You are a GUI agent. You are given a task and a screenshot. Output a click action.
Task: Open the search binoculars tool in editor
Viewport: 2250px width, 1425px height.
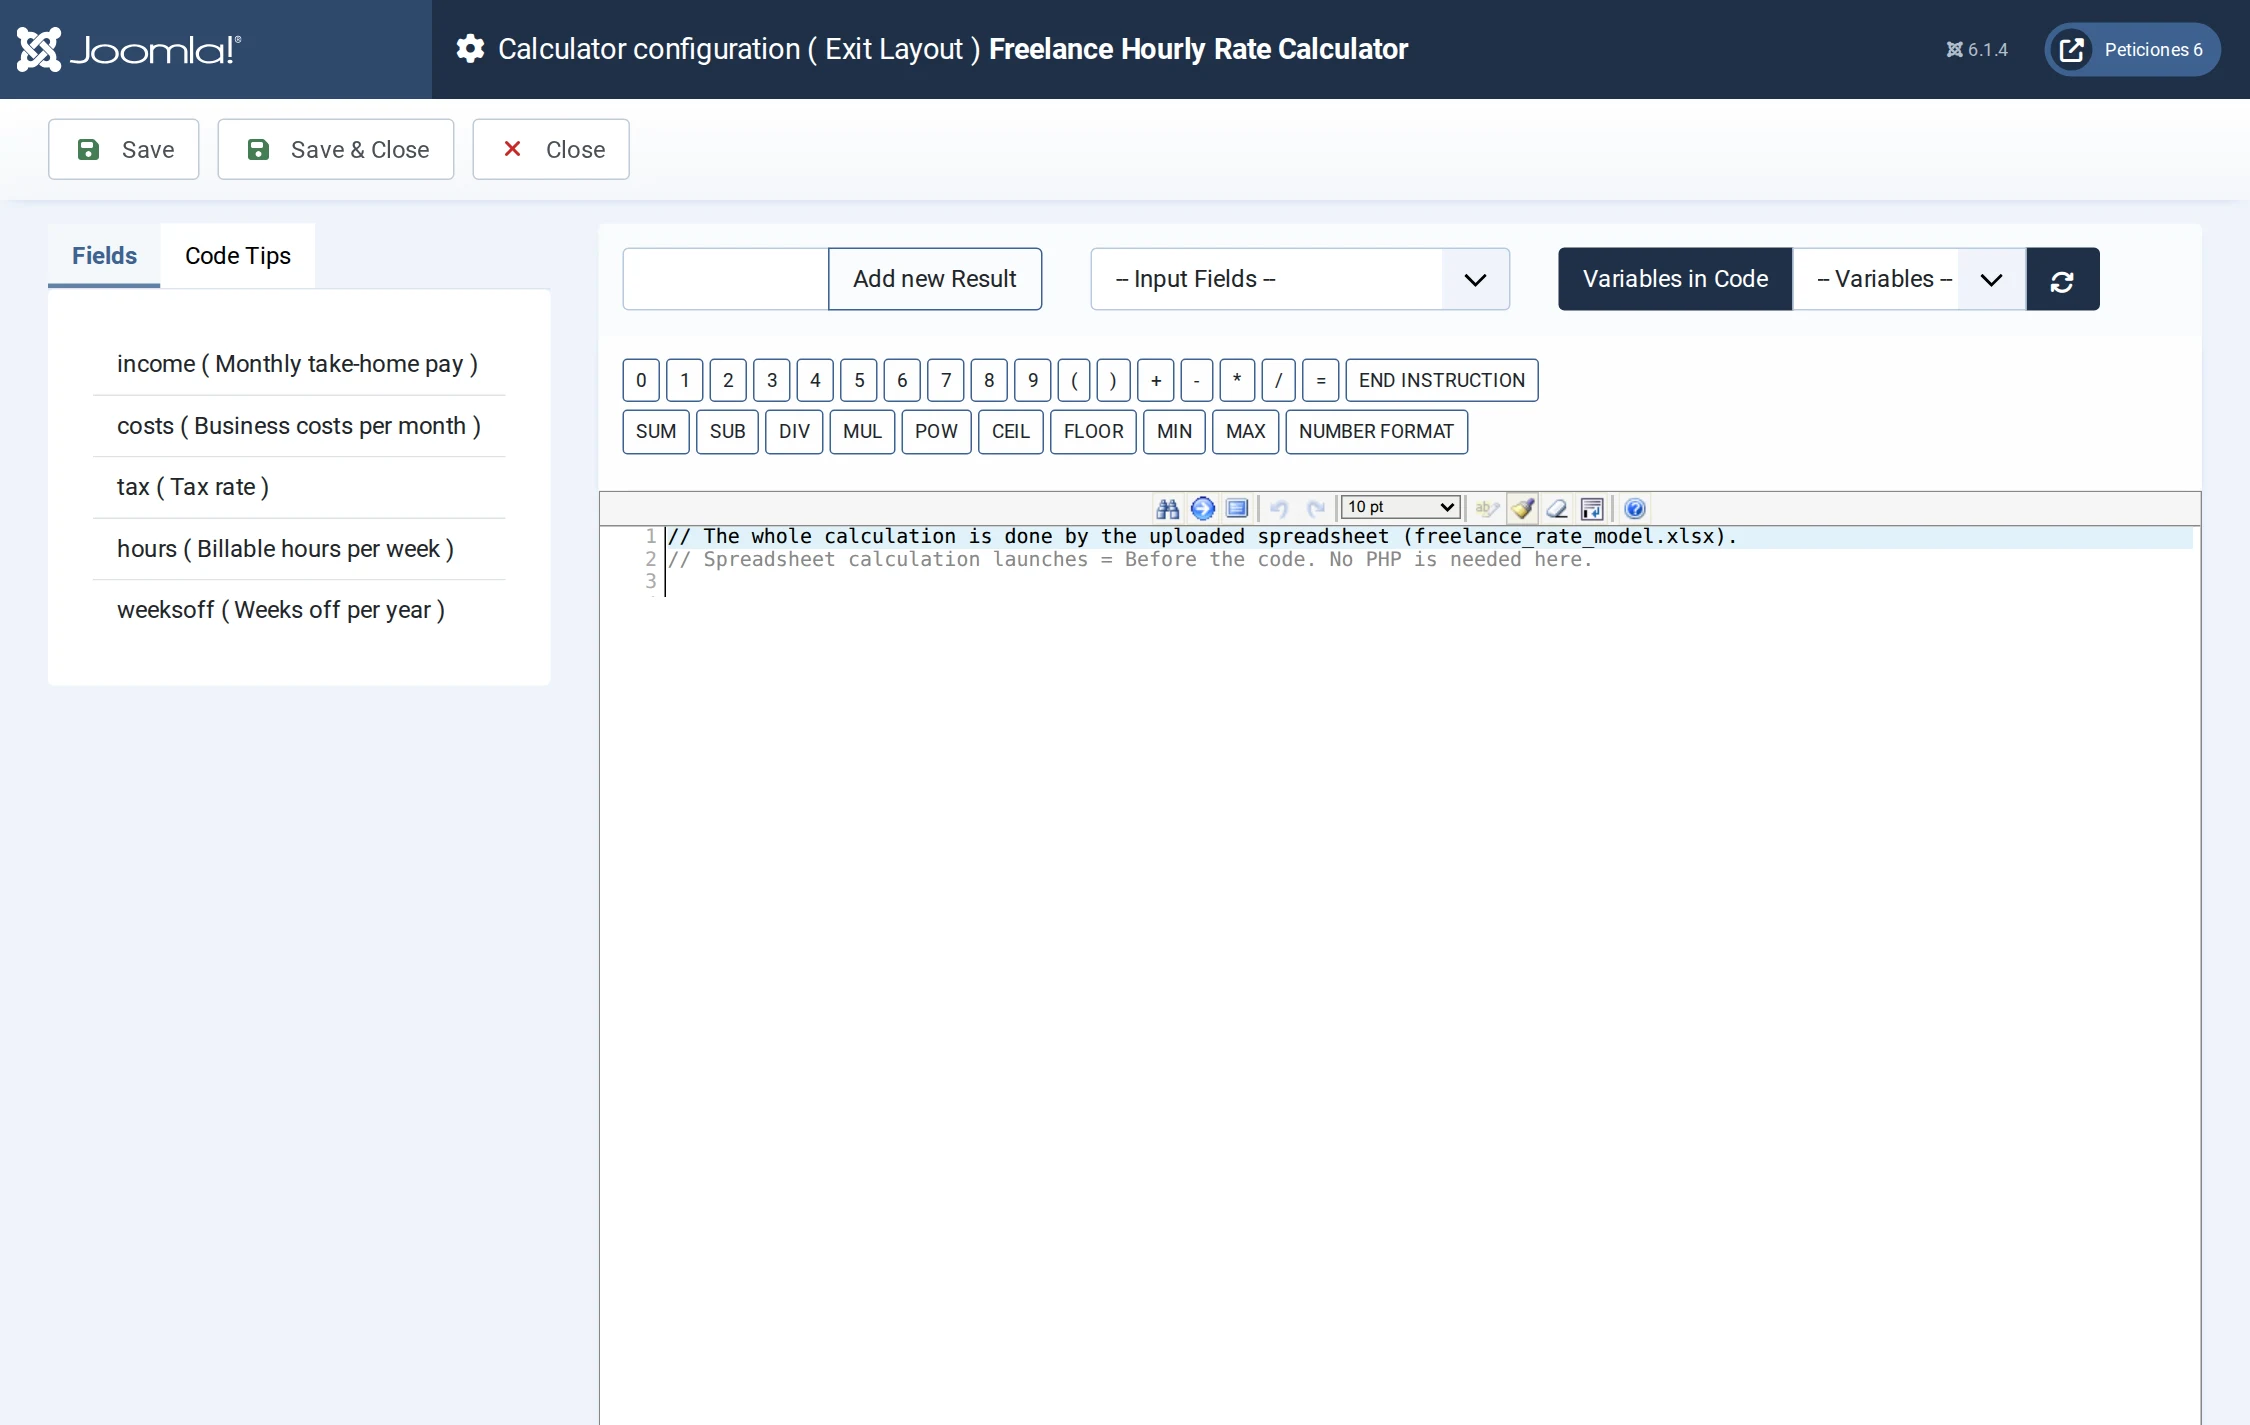coord(1167,509)
